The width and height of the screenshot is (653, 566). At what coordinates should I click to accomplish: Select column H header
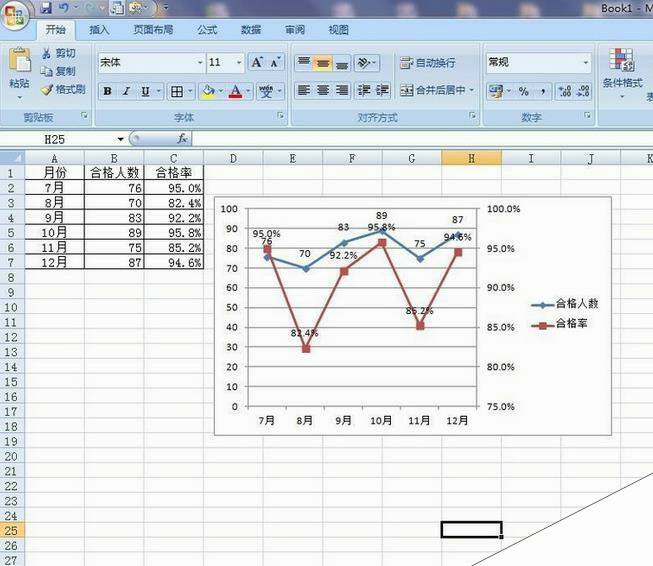tap(471, 158)
